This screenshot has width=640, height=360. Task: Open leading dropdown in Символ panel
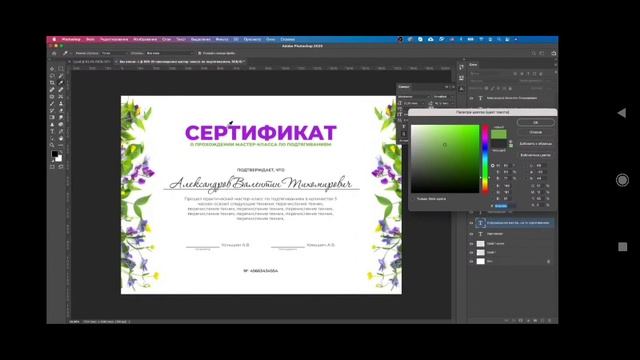pyautogui.click(x=443, y=104)
